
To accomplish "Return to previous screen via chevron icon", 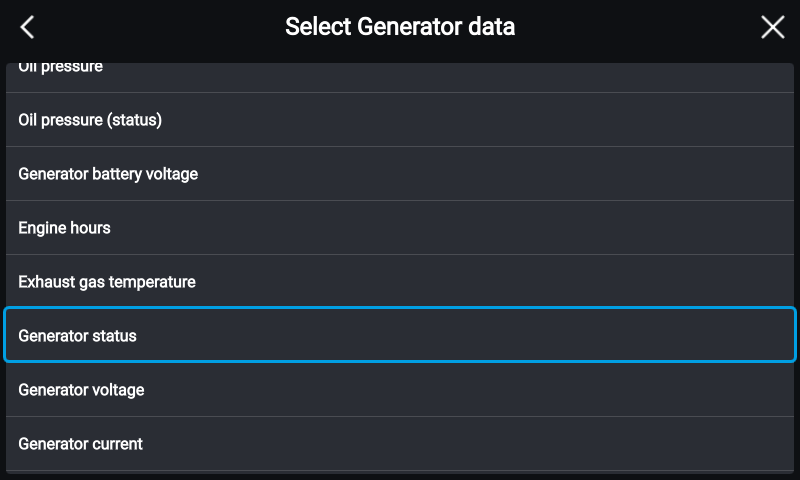I will [x=27, y=27].
